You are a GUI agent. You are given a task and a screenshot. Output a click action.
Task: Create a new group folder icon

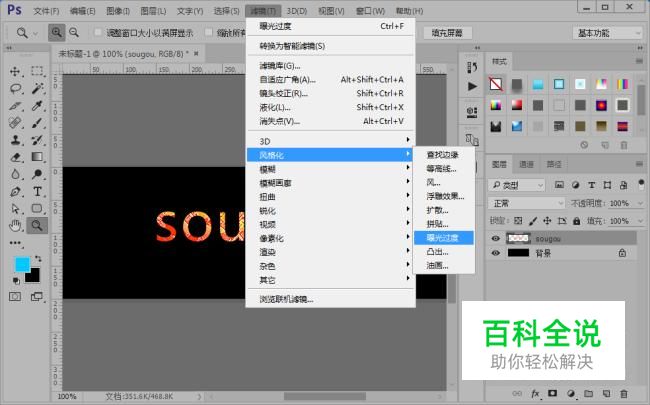(588, 393)
